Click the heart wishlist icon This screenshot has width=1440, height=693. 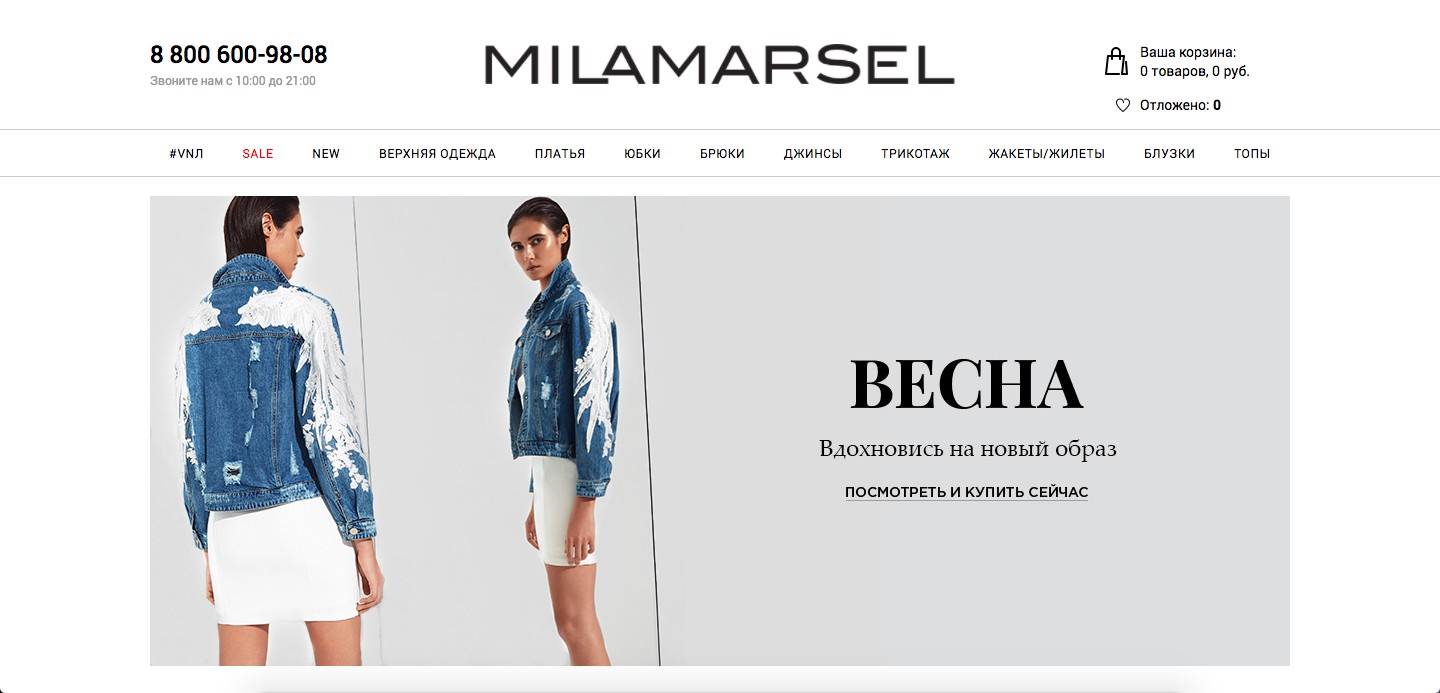pos(1122,105)
